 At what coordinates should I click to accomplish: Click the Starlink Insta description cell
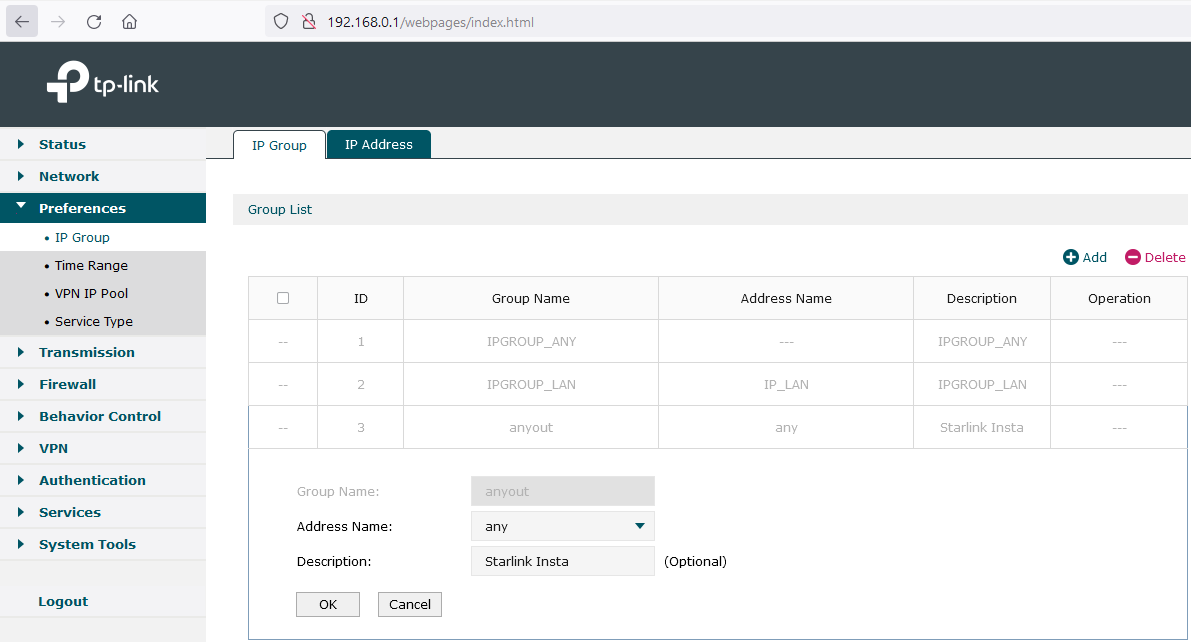pos(981,427)
